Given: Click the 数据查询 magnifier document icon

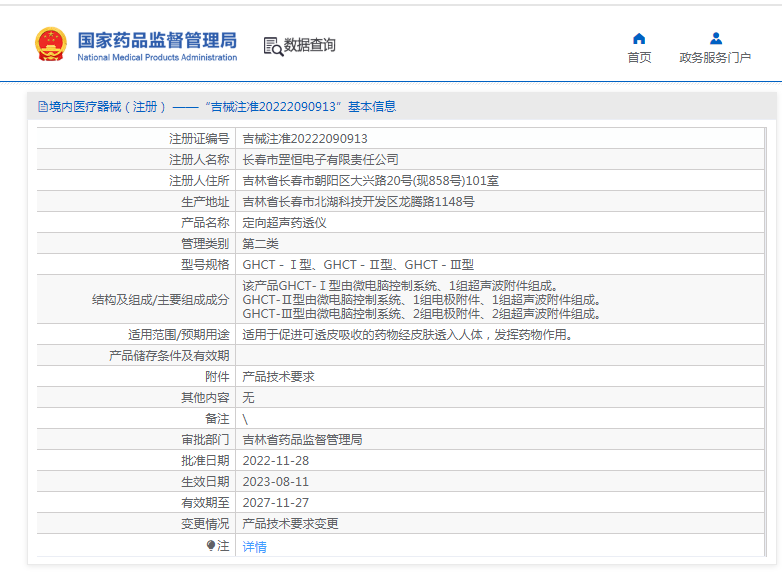Looking at the screenshot, I should [x=272, y=46].
